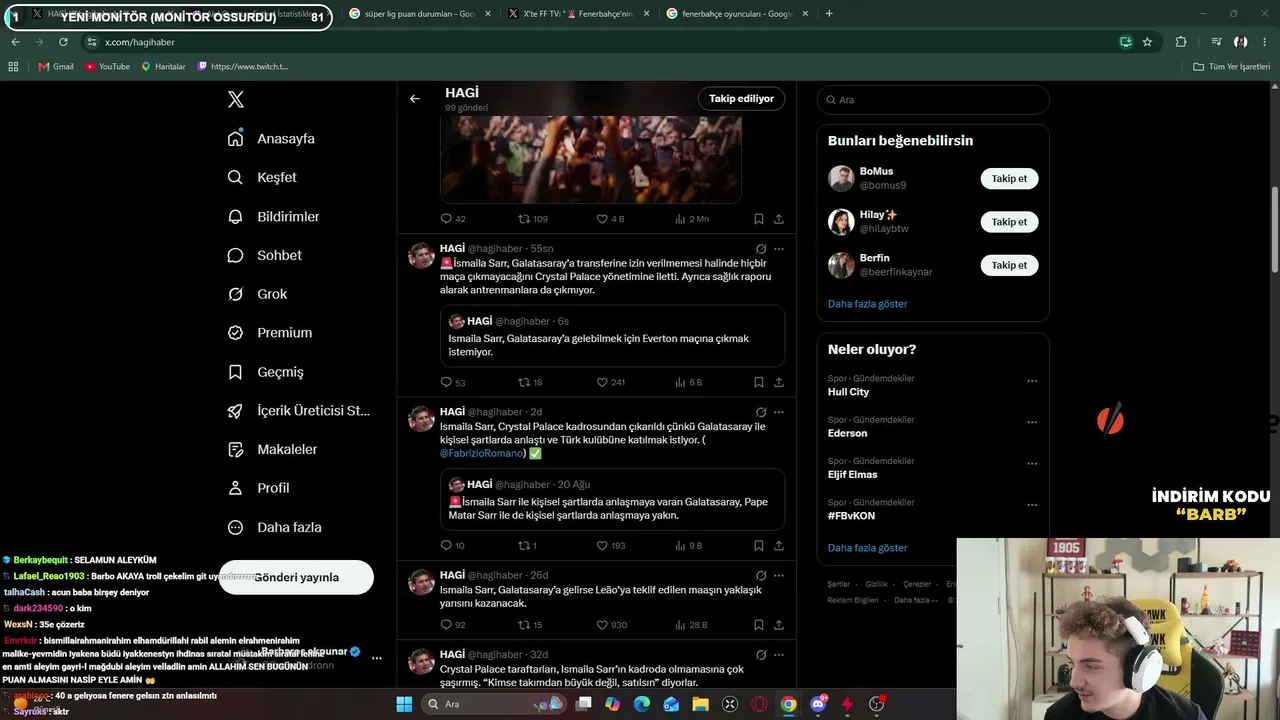Open Bildirimler notifications page

coord(274,216)
